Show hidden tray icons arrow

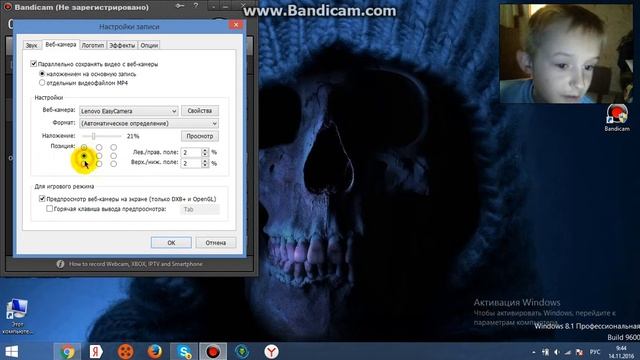(x=533, y=352)
